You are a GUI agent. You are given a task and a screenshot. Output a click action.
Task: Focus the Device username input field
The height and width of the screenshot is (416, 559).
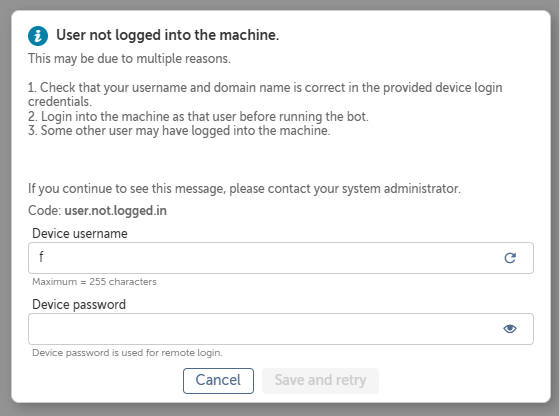281,258
